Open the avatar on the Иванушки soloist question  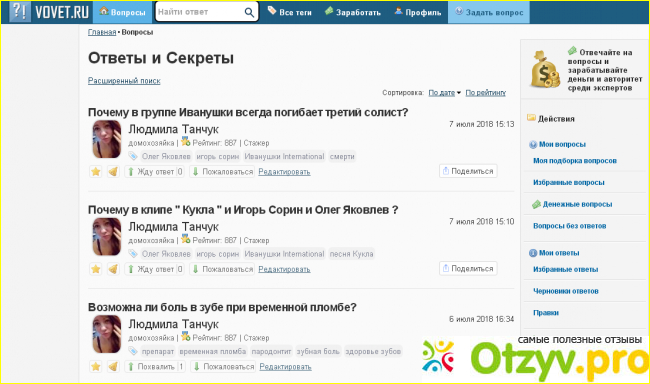(x=107, y=139)
